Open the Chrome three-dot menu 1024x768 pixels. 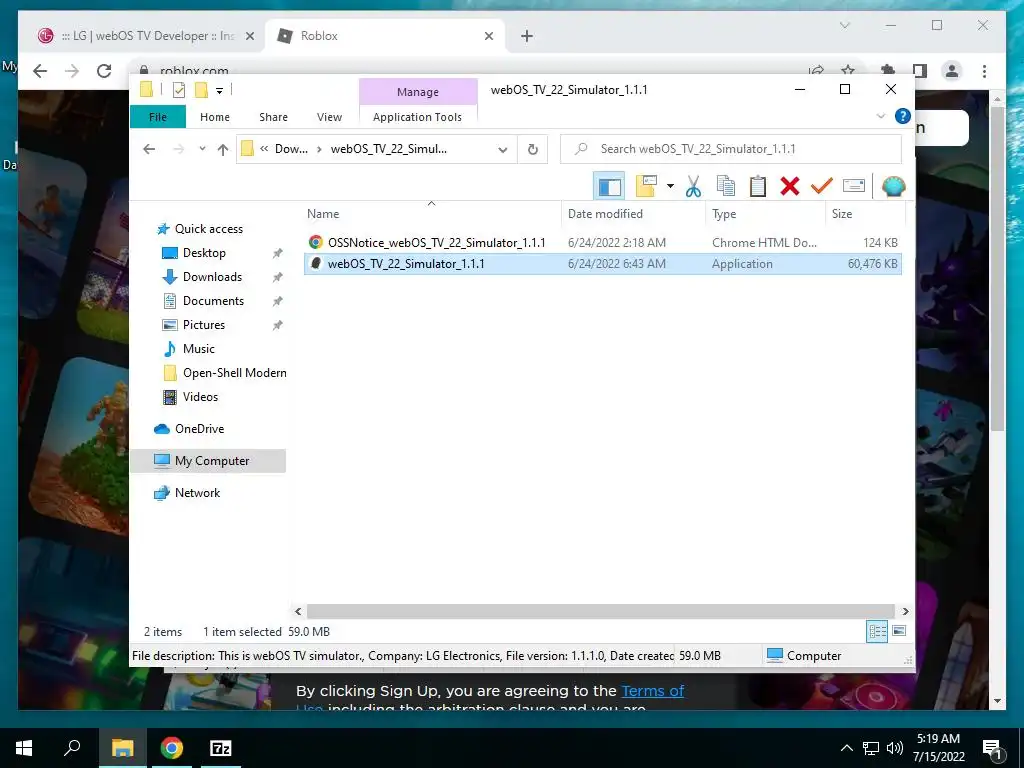(x=984, y=71)
